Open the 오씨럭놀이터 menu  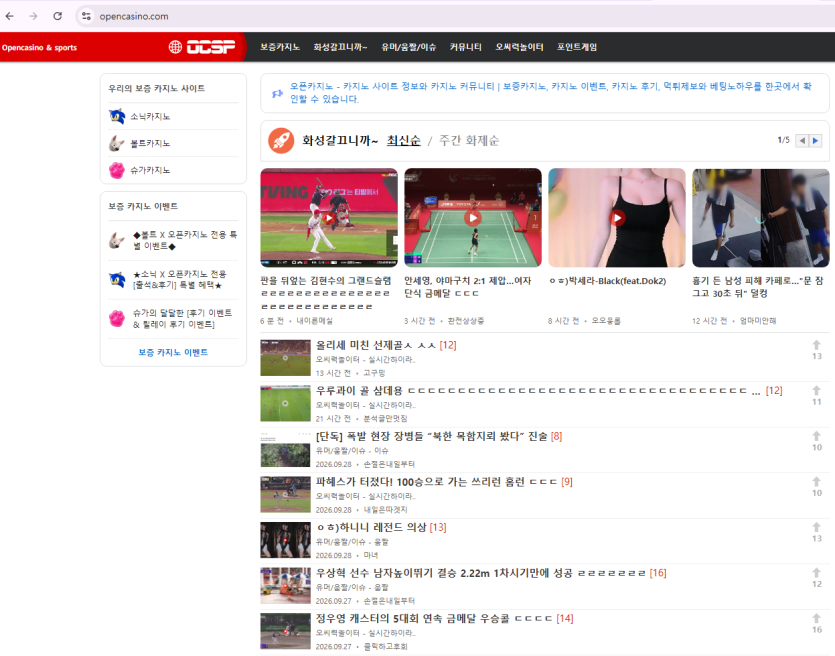tap(519, 47)
